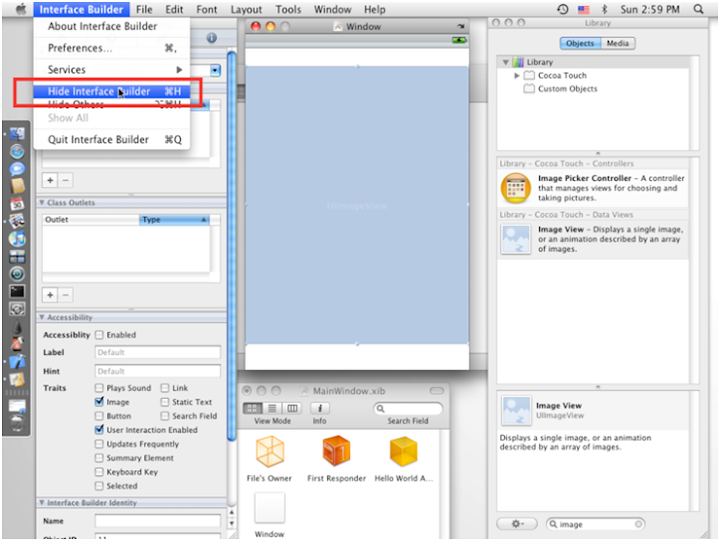
Task: Click the Info button in MainWindow.xib
Action: point(320,408)
